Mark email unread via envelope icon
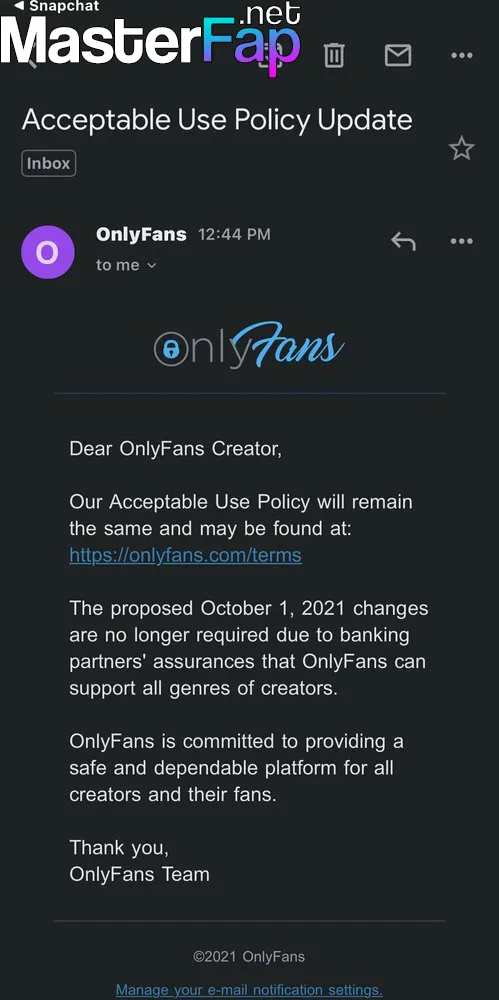The image size is (499, 1000). pos(398,55)
